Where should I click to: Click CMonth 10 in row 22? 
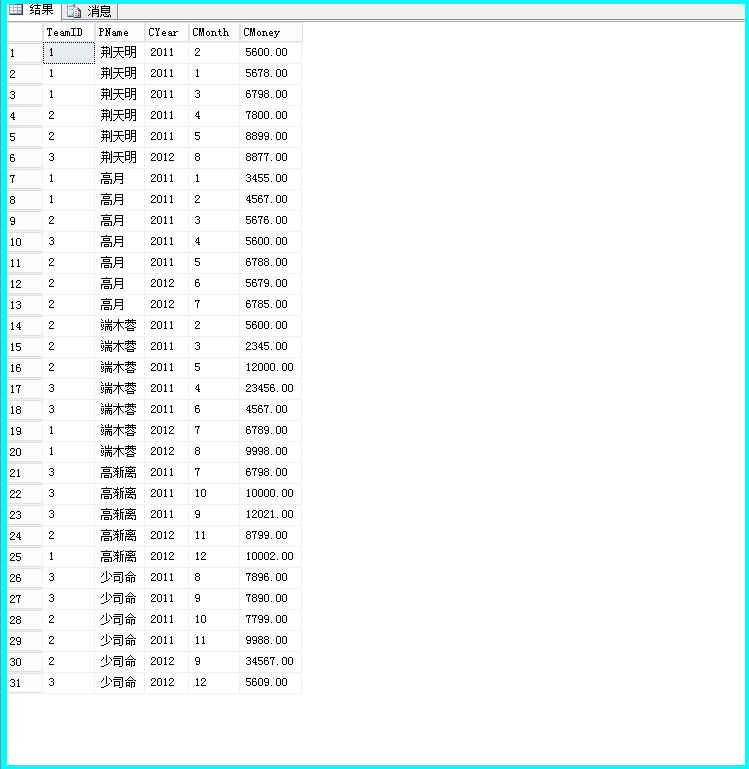201,493
